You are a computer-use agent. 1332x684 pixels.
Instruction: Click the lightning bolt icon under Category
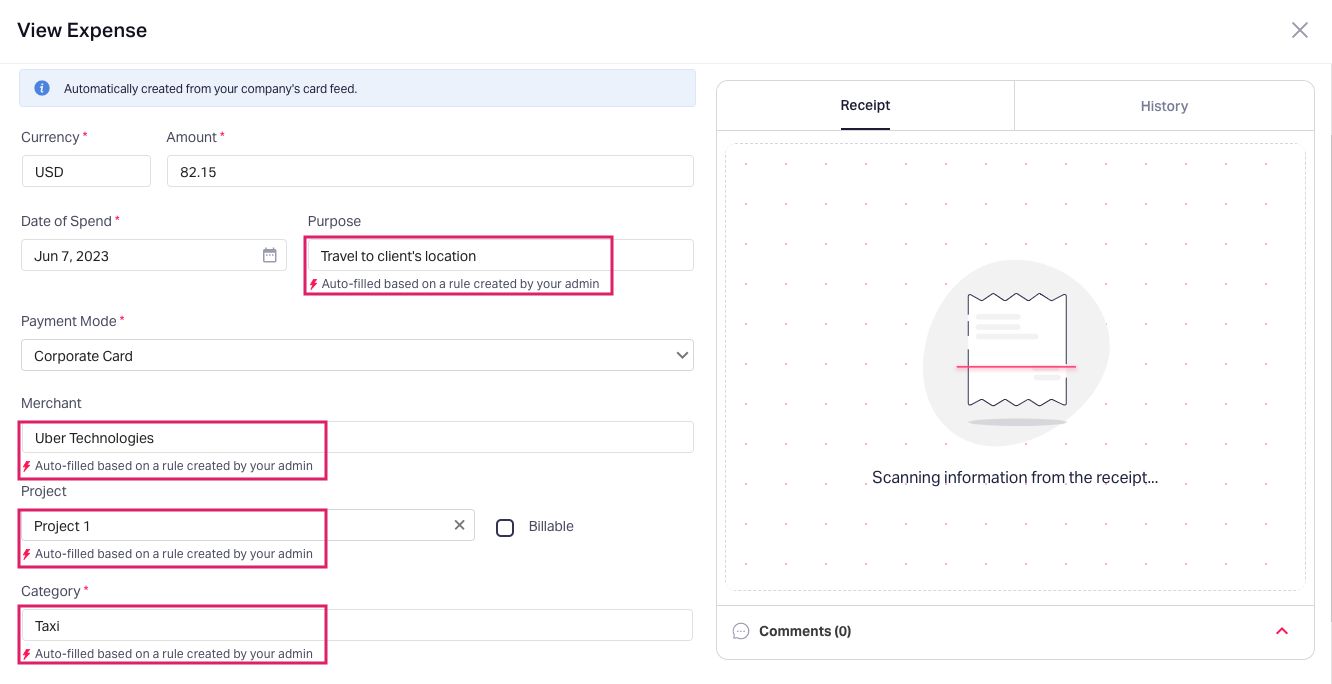tap(27, 654)
